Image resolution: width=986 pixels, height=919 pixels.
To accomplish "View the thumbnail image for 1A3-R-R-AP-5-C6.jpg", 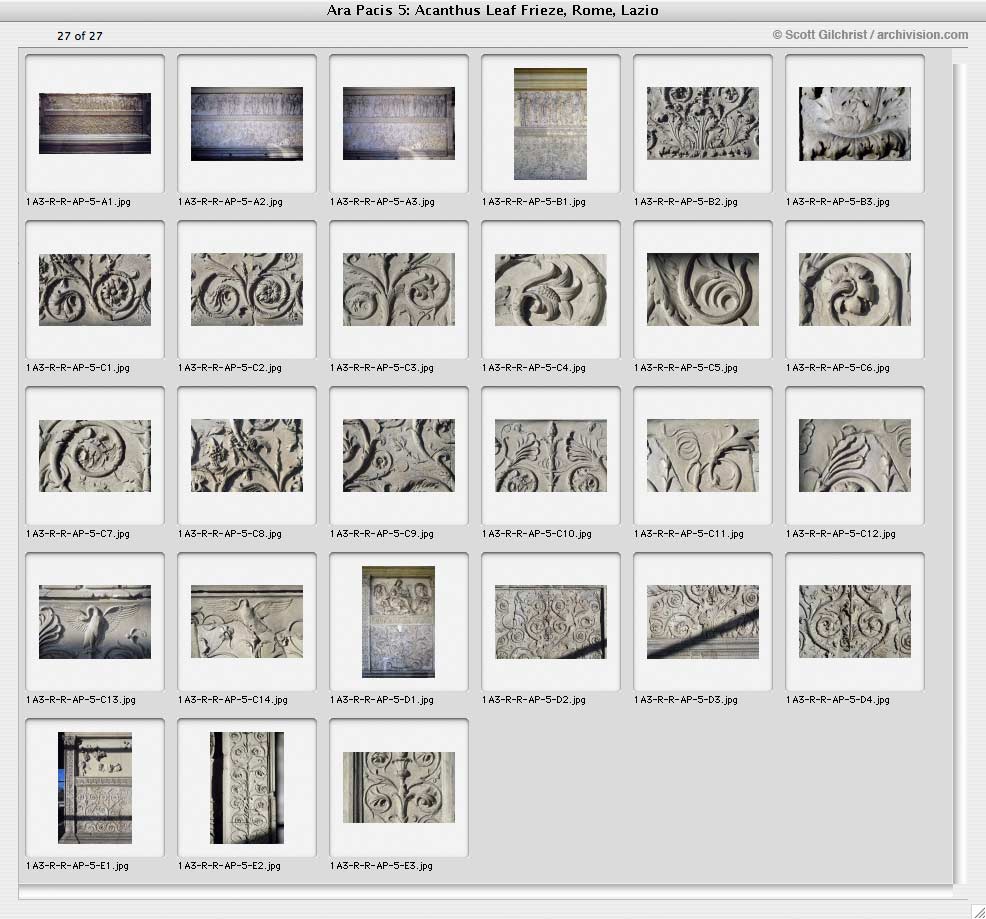I will 855,289.
